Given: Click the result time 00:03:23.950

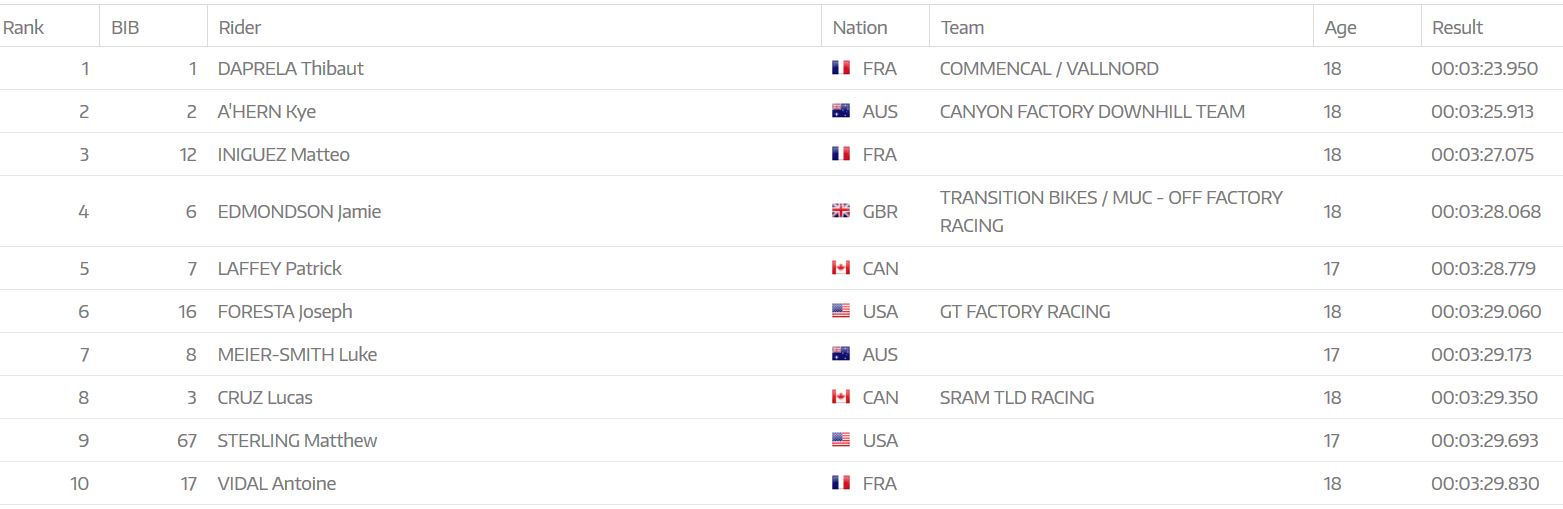Looking at the screenshot, I should click(x=1485, y=68).
